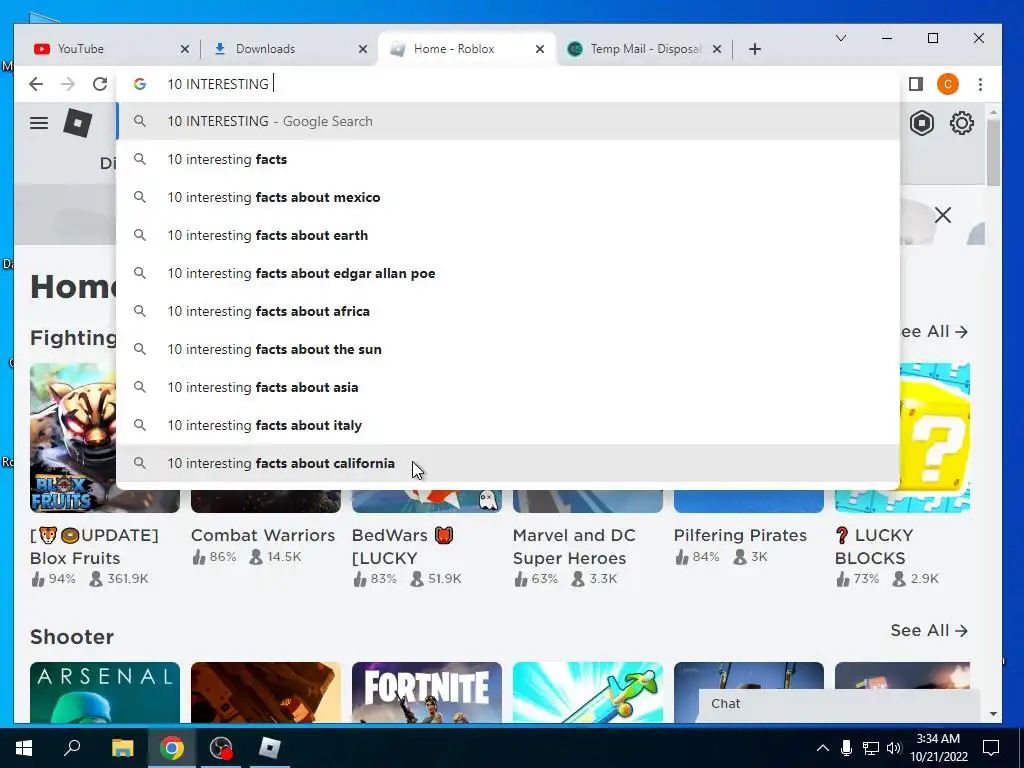
Task: Show hidden system tray icons
Action: click(x=823, y=748)
